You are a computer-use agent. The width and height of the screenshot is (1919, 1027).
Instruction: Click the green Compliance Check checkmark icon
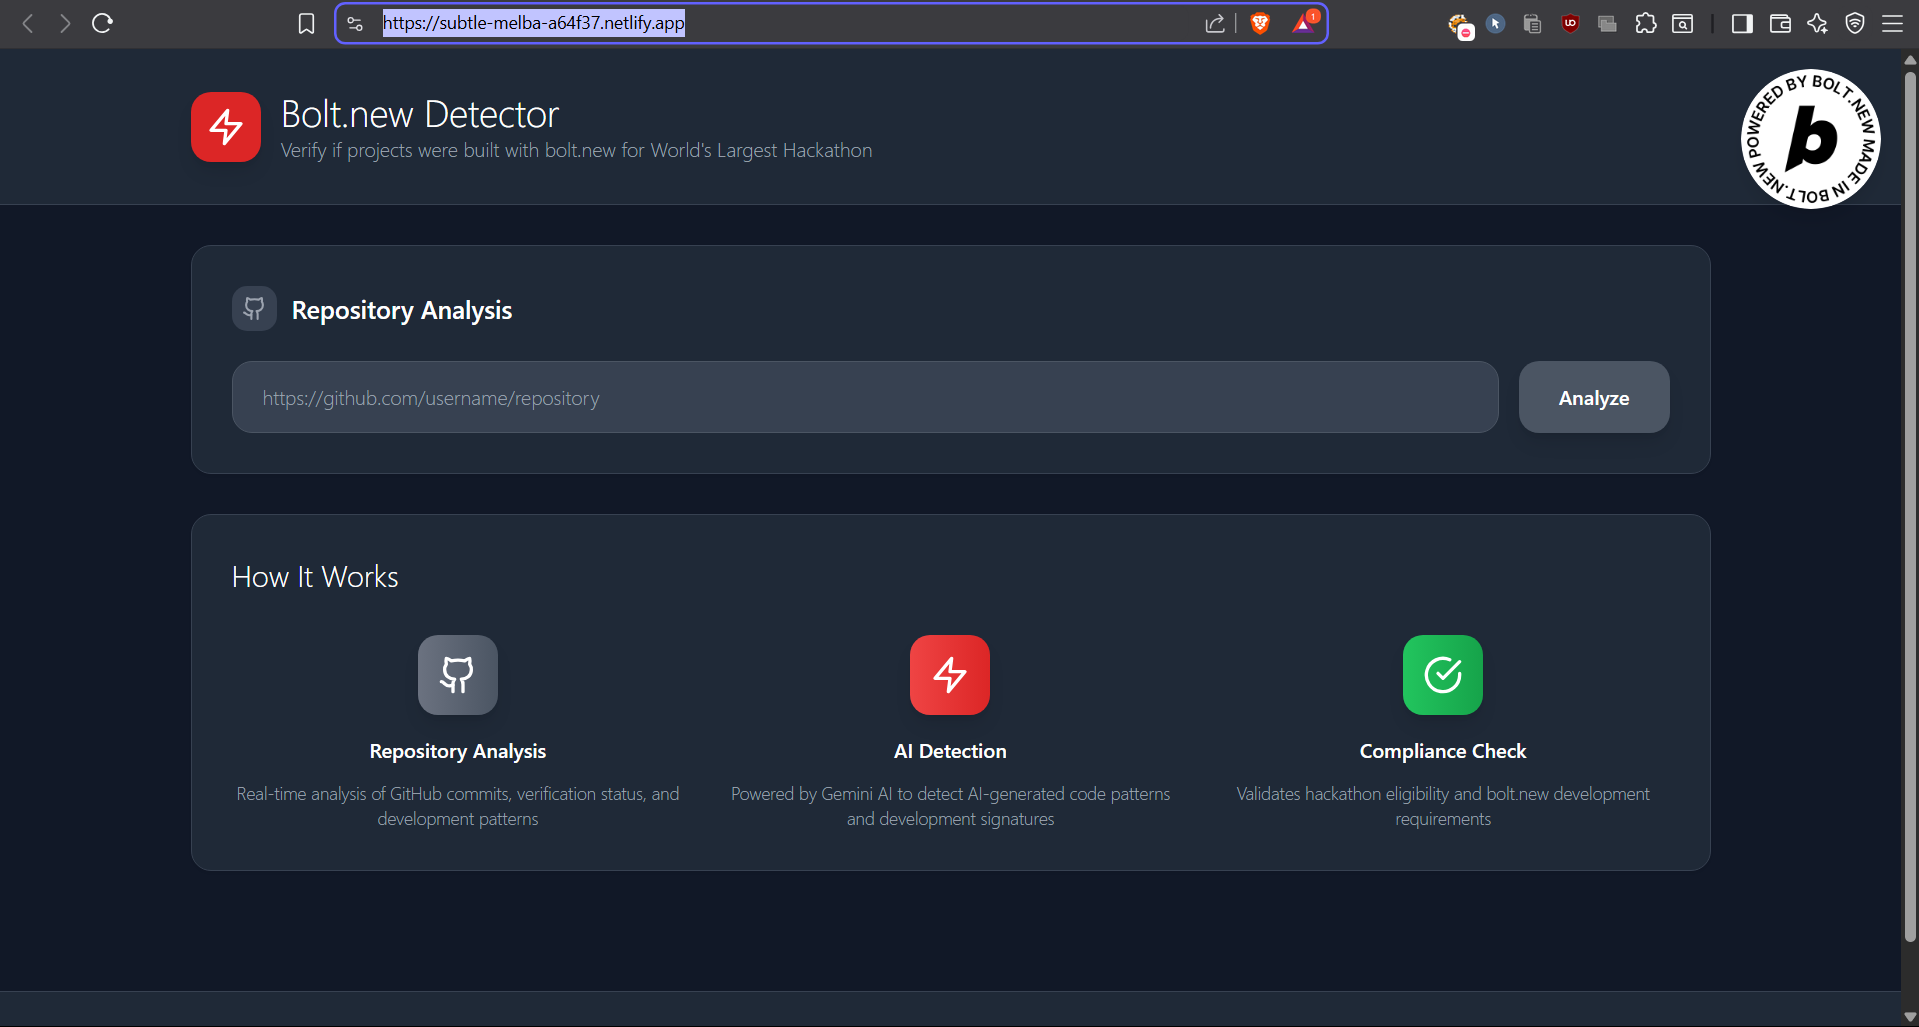[x=1443, y=675]
